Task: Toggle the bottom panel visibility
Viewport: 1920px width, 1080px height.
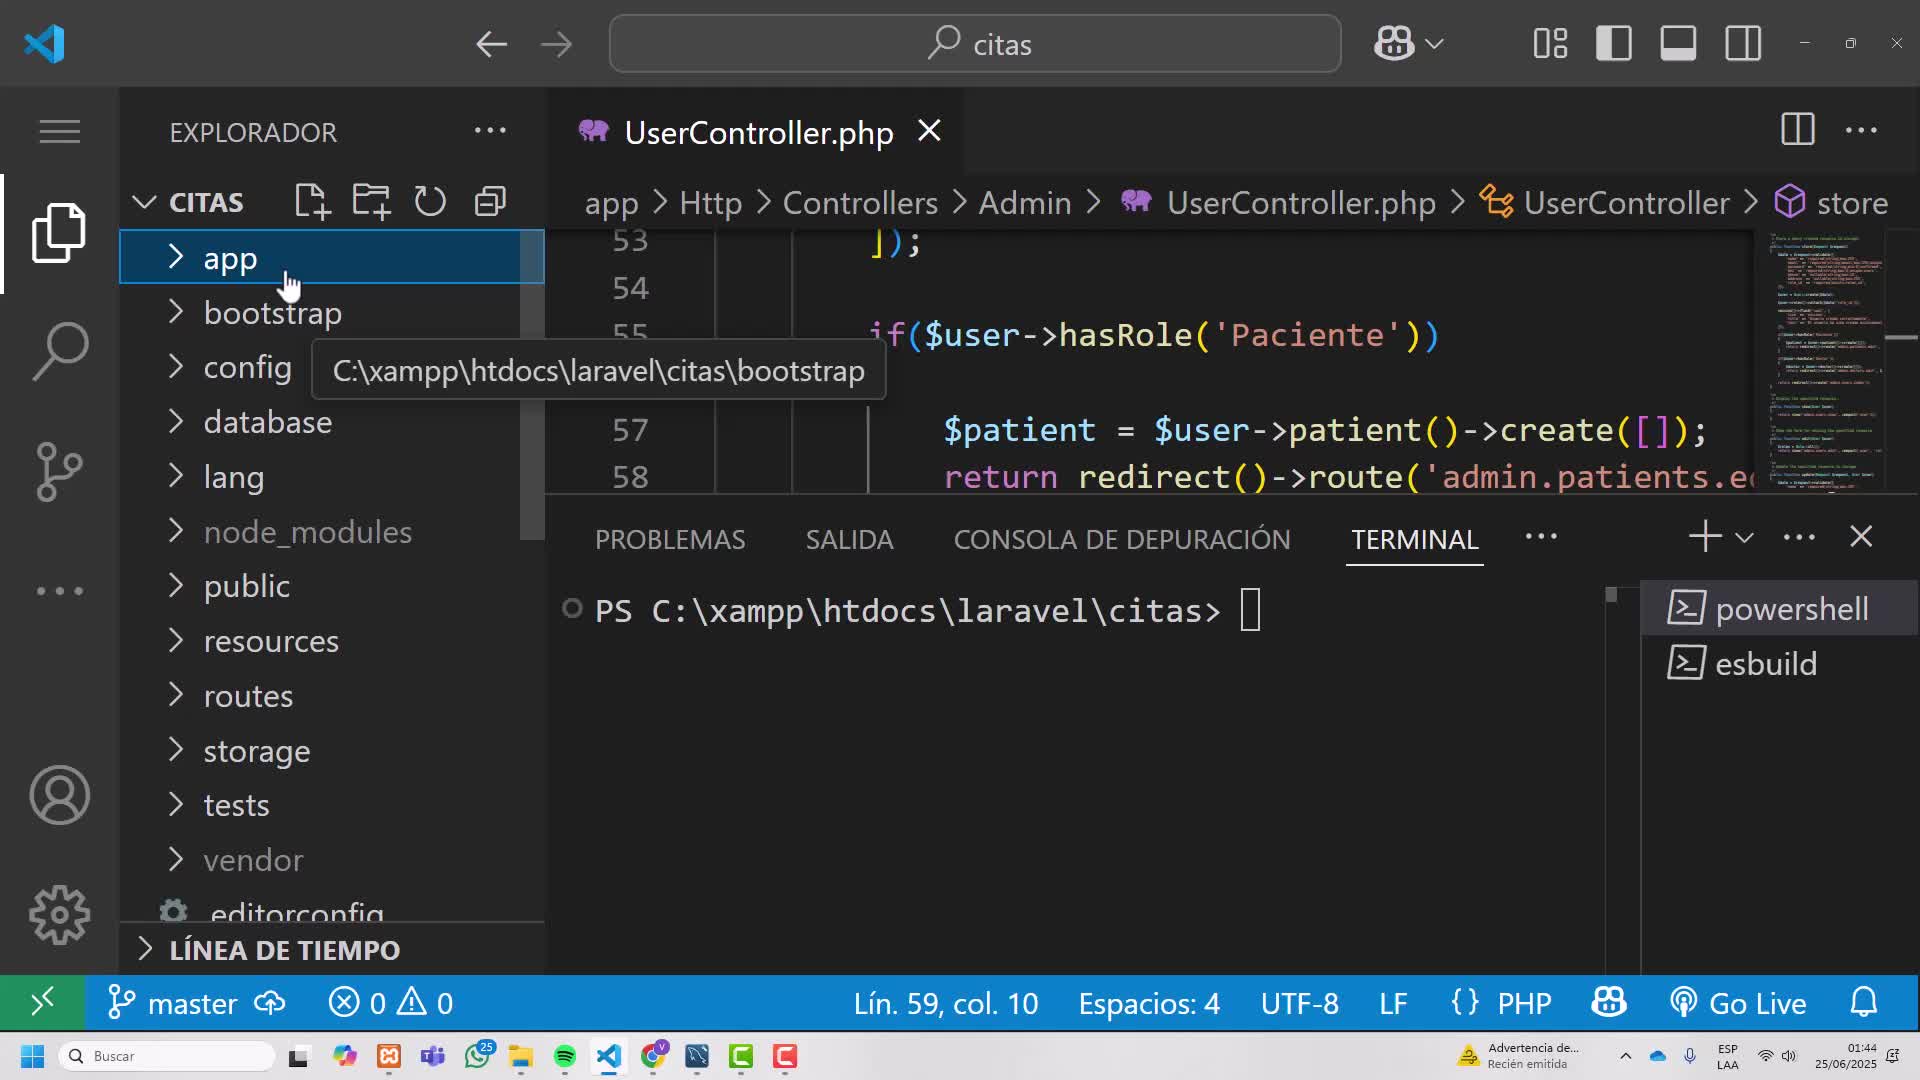Action: click(x=1678, y=43)
